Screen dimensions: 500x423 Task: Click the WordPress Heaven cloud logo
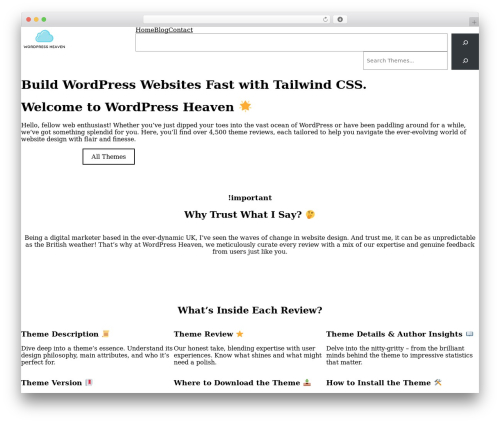tap(44, 39)
